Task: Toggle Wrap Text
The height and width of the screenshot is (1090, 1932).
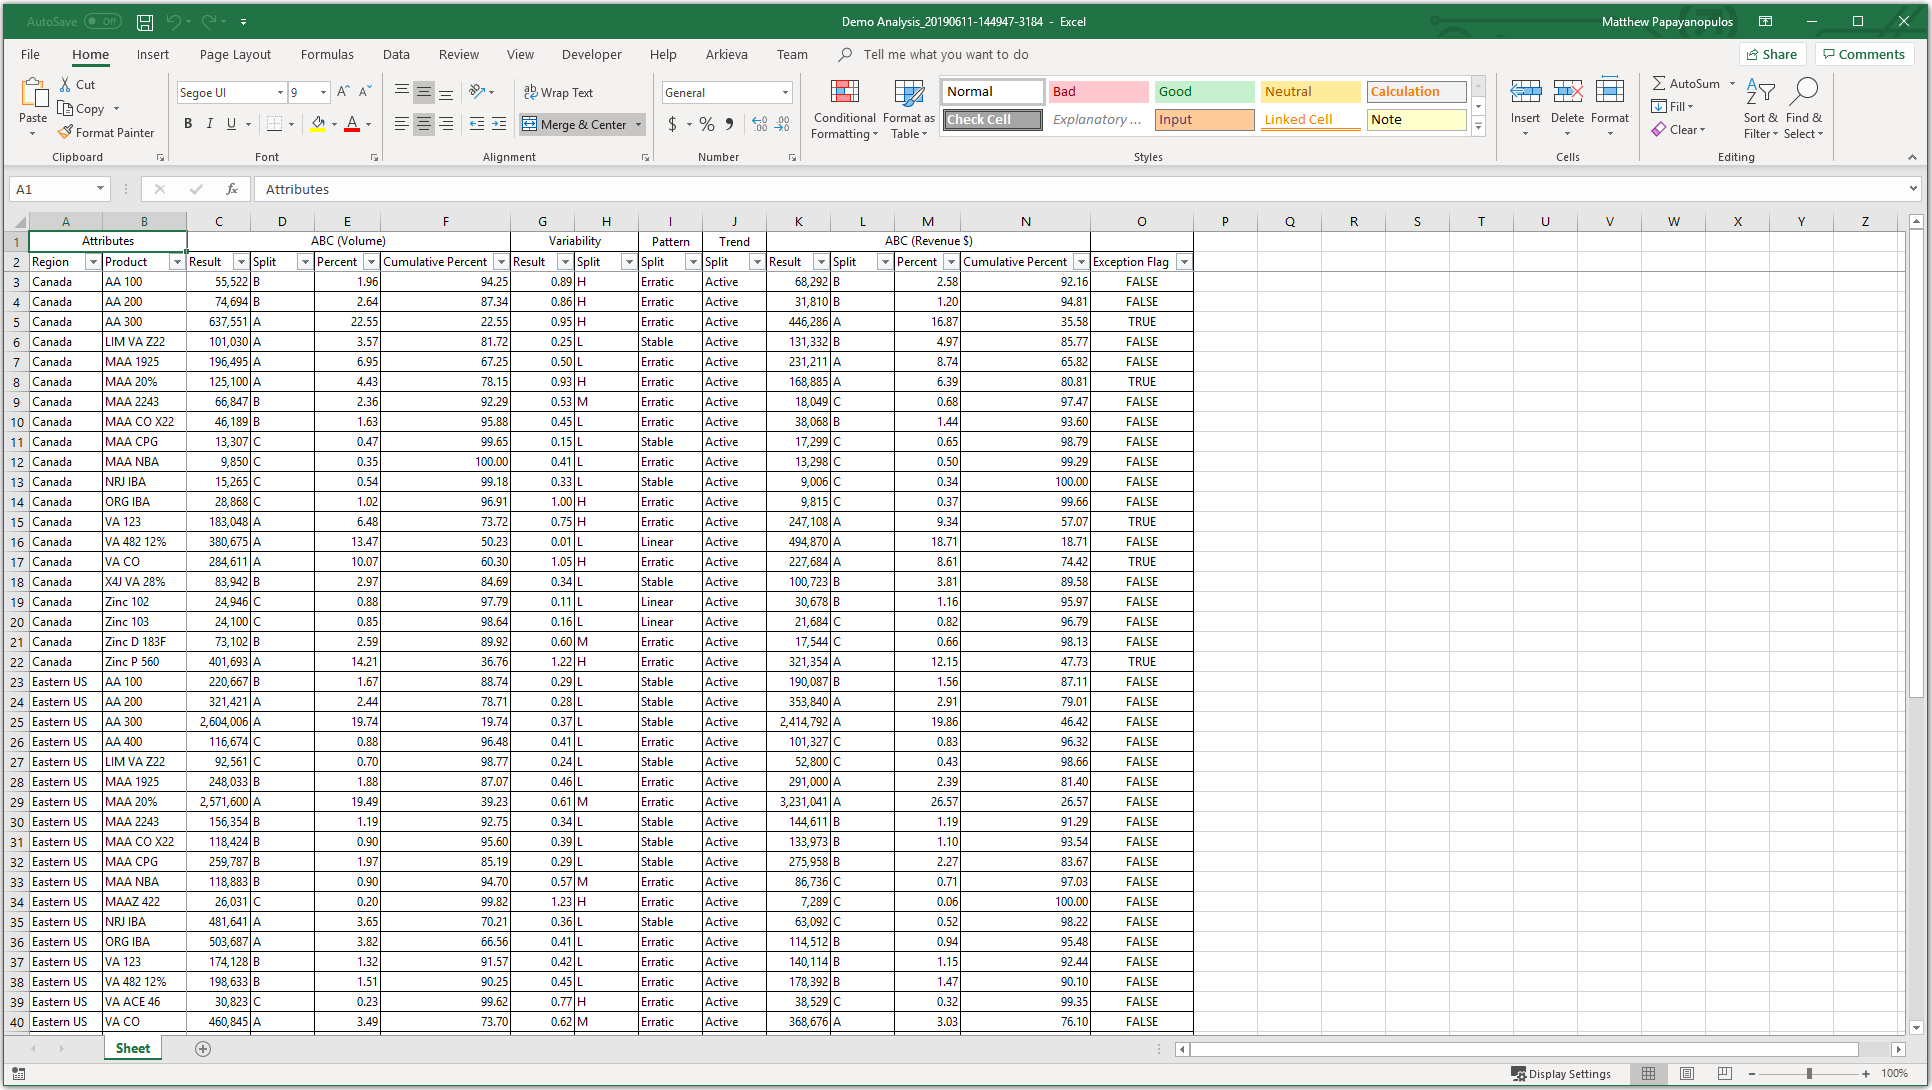Action: click(558, 92)
